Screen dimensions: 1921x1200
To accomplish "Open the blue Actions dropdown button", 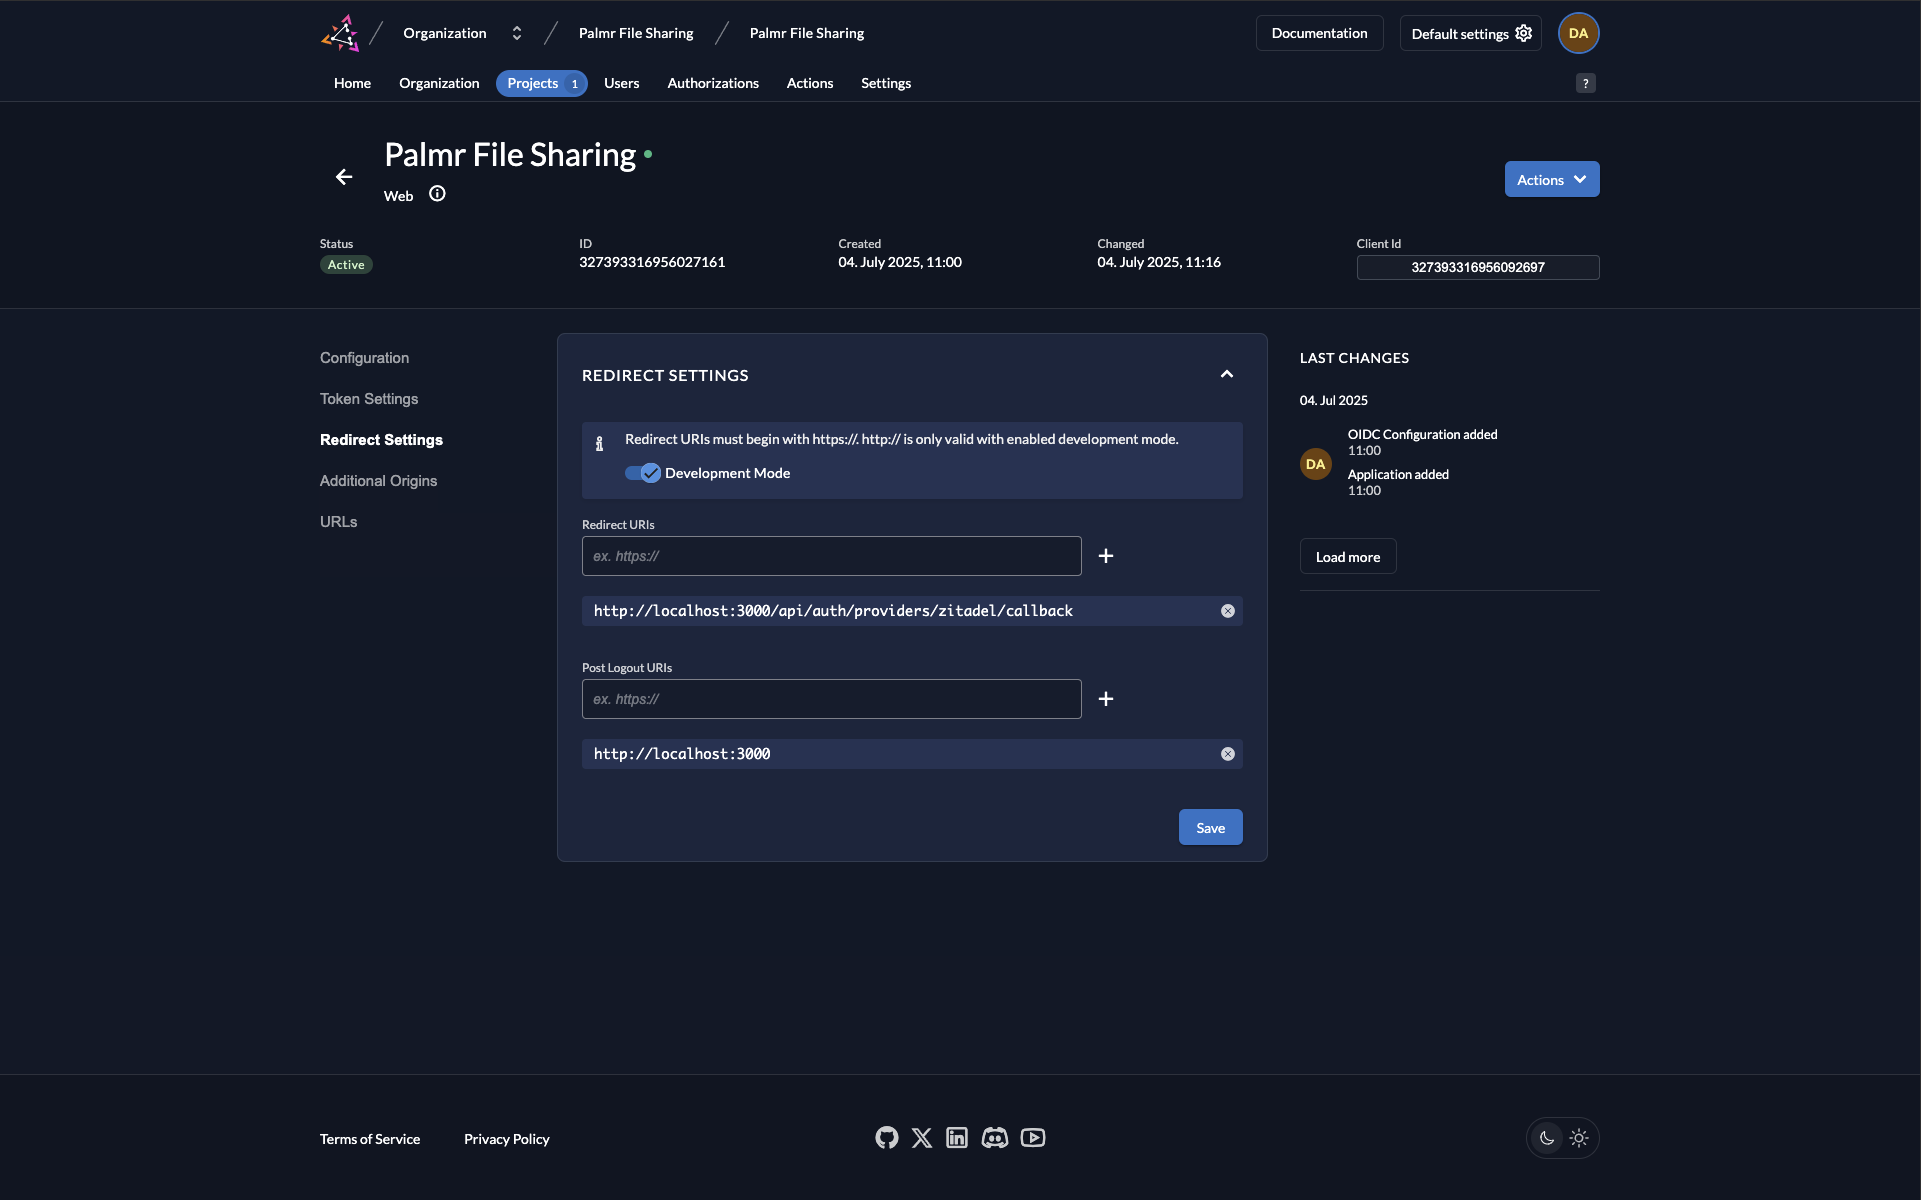I will [1552, 179].
